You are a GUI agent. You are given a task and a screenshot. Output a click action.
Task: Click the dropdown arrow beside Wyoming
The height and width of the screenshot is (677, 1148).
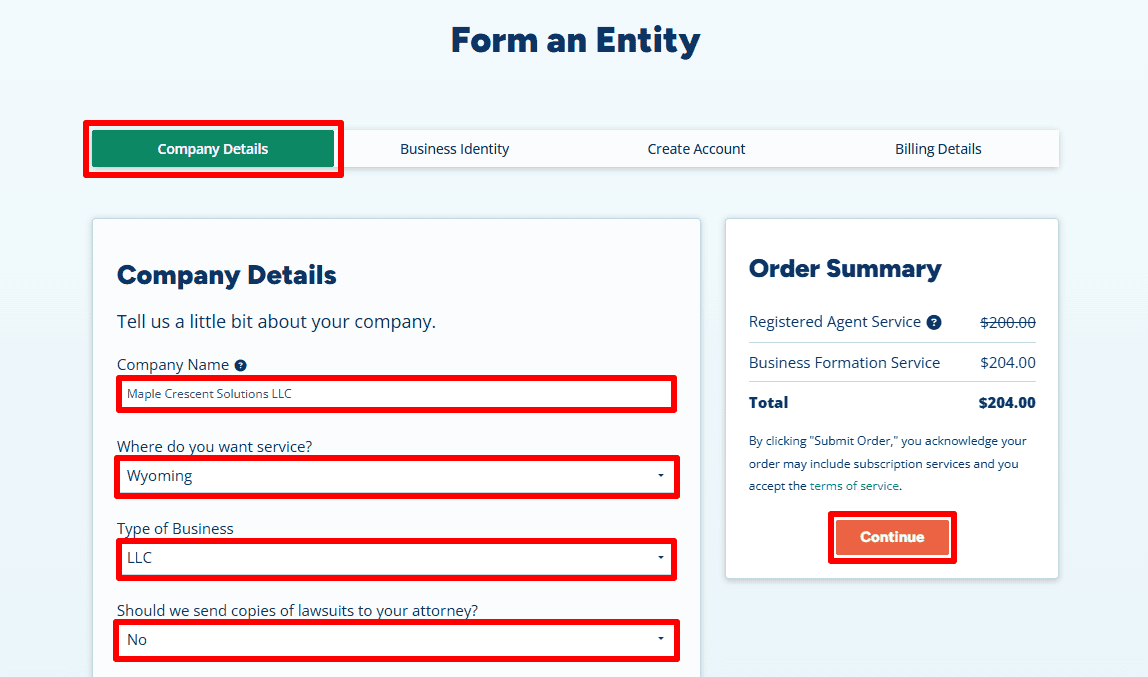pos(661,477)
